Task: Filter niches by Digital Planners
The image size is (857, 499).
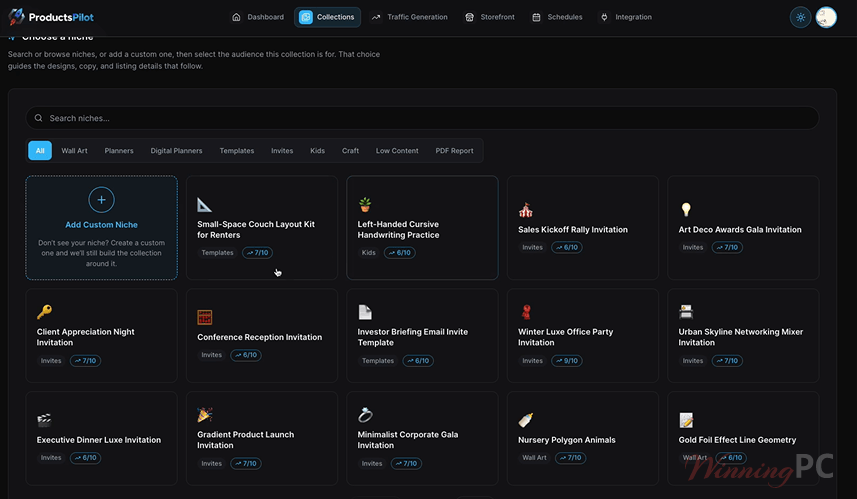Action: pos(176,150)
